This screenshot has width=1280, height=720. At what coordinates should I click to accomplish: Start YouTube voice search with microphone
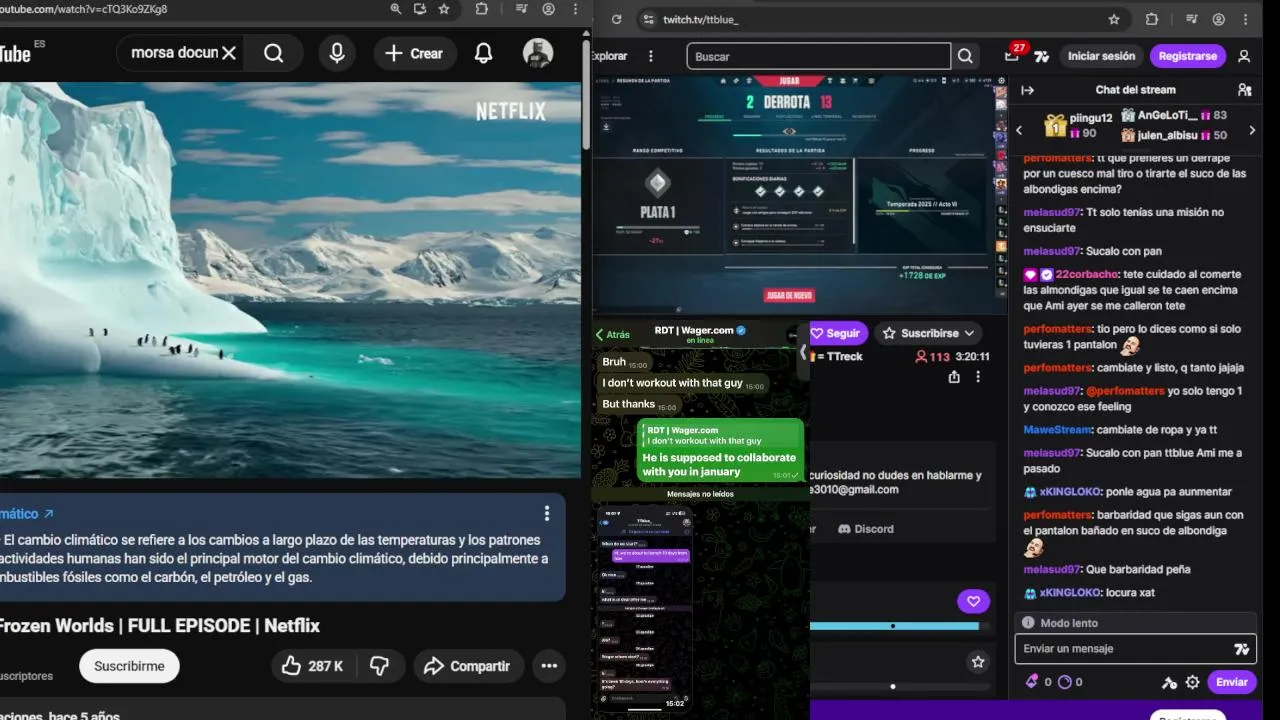click(x=337, y=53)
